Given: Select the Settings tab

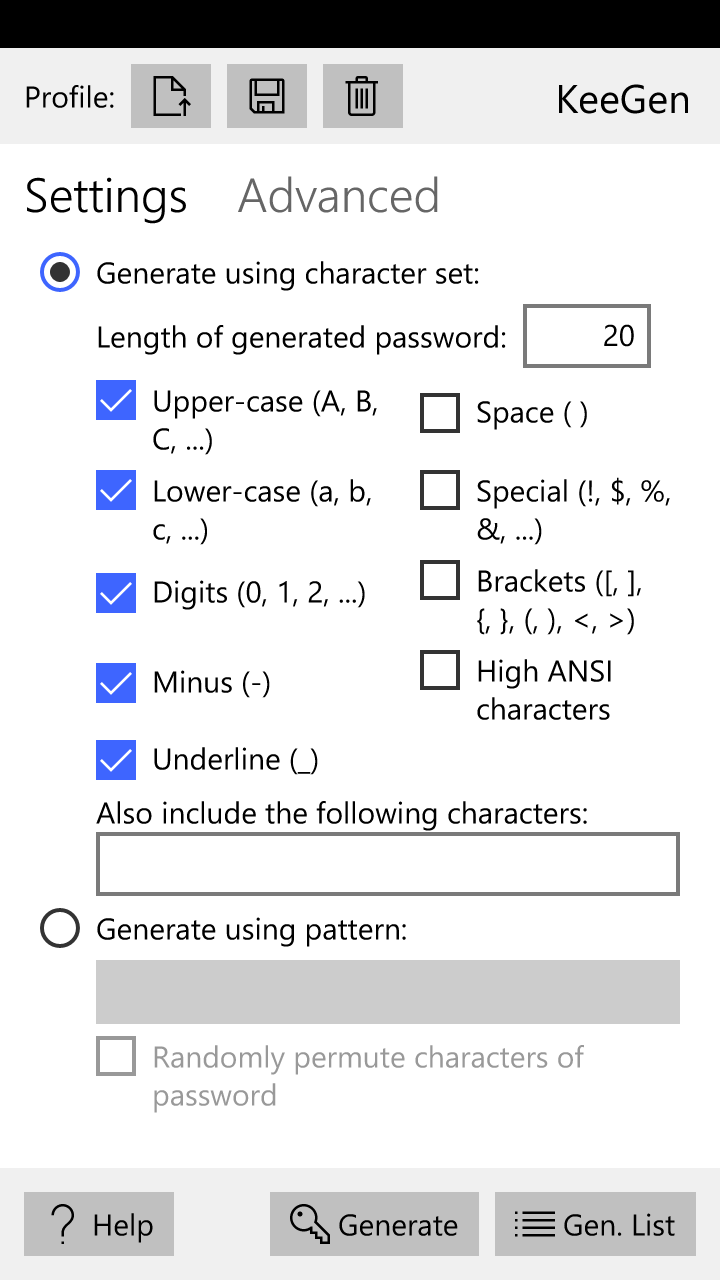Looking at the screenshot, I should pos(106,196).
